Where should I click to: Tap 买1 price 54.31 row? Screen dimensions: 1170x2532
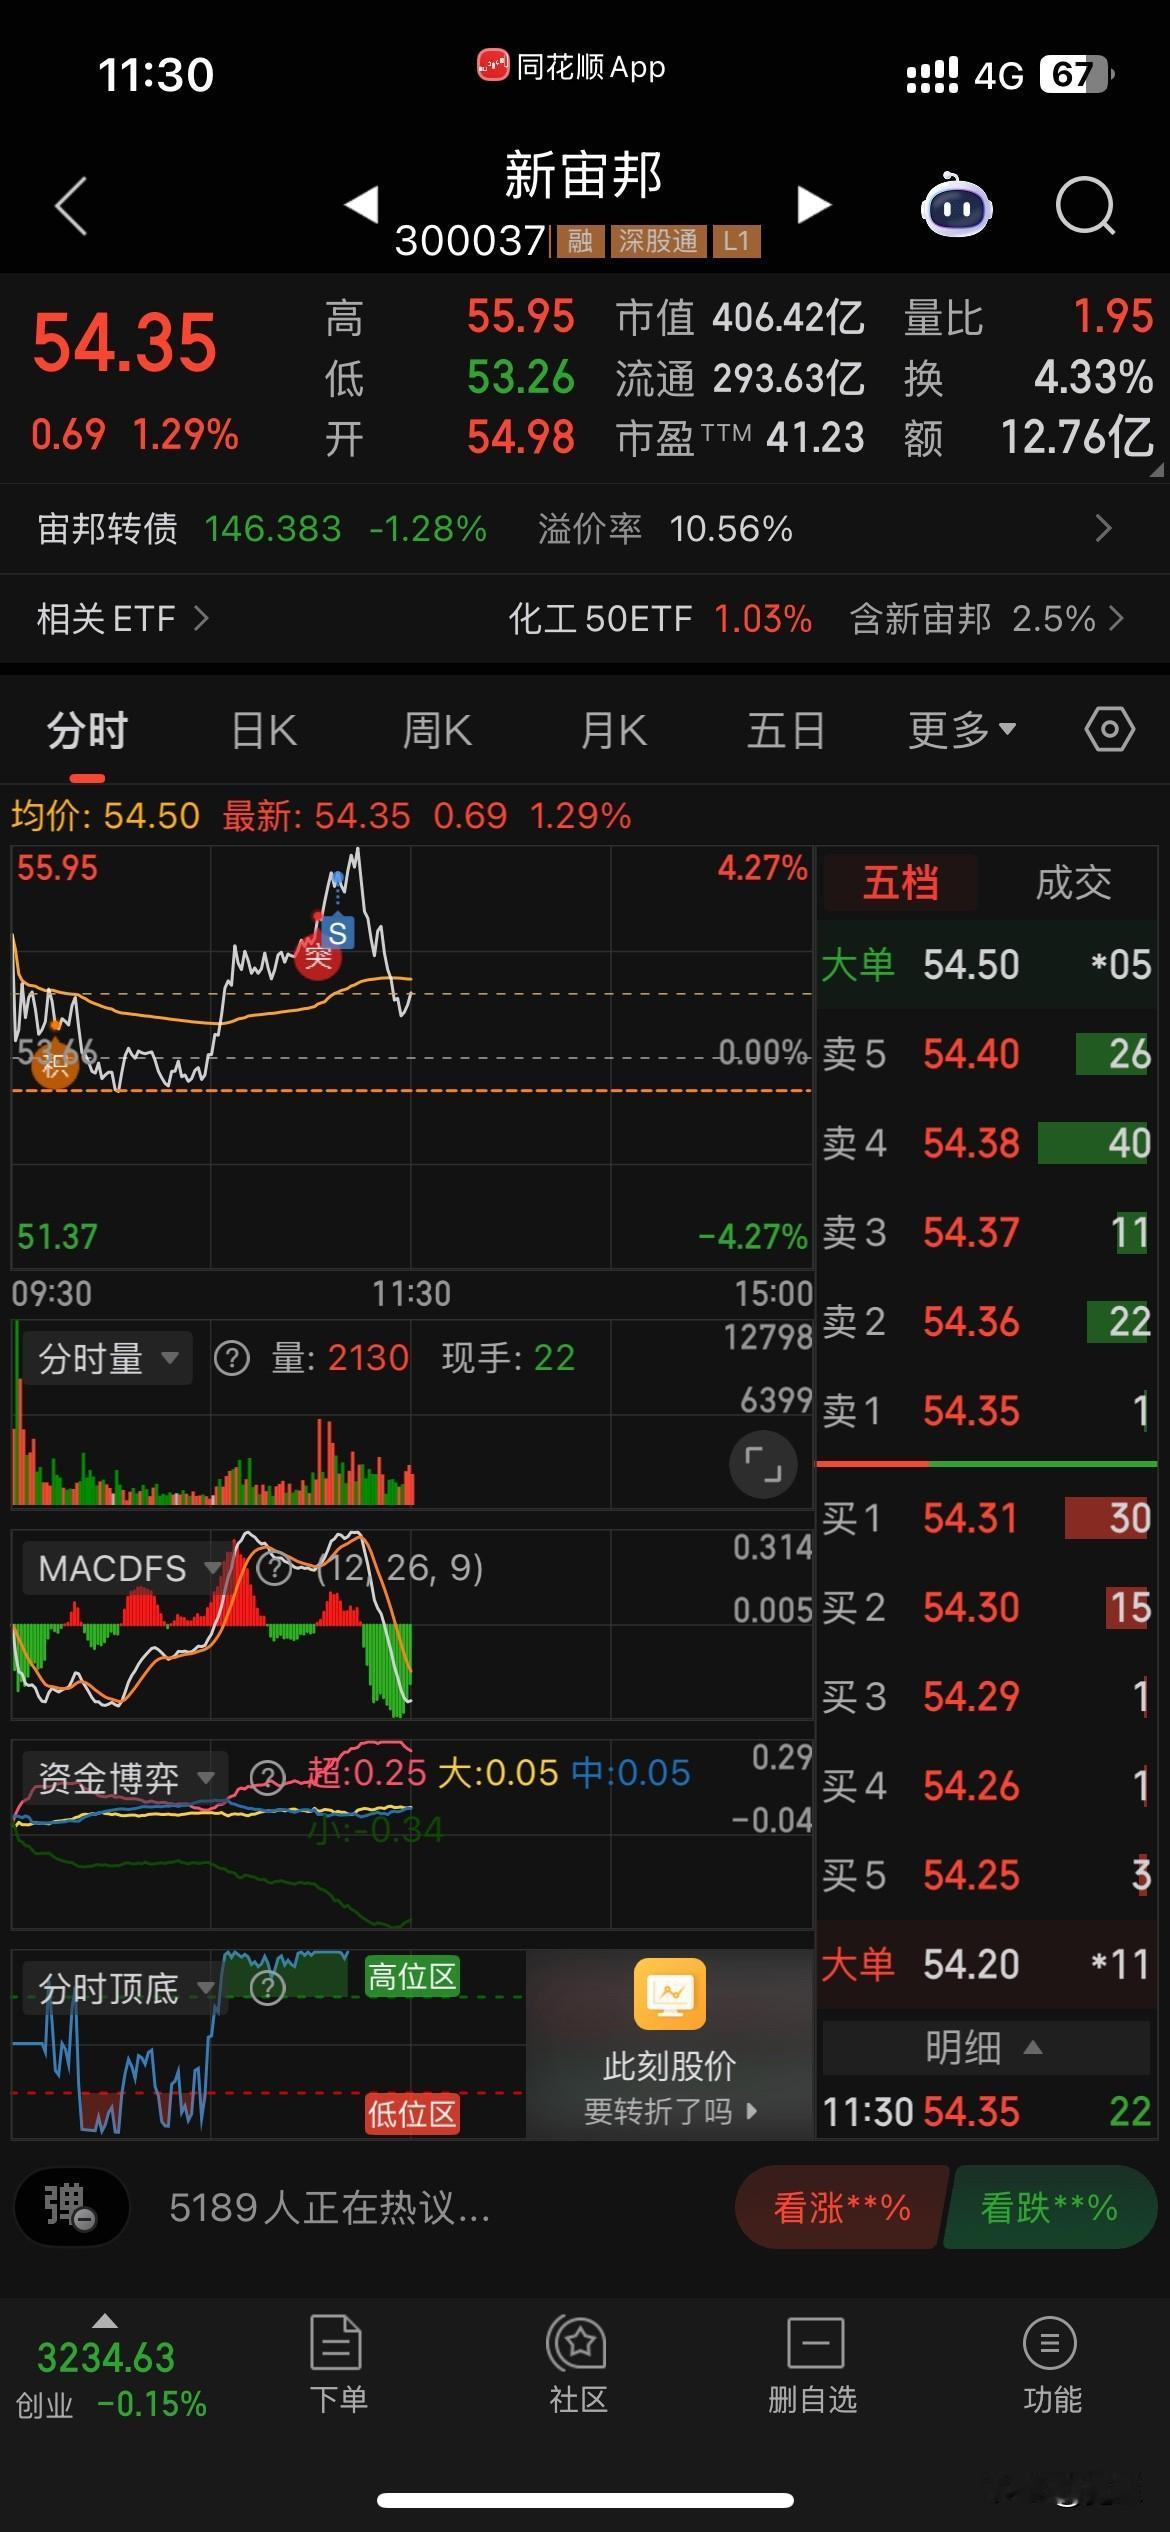coord(986,1518)
